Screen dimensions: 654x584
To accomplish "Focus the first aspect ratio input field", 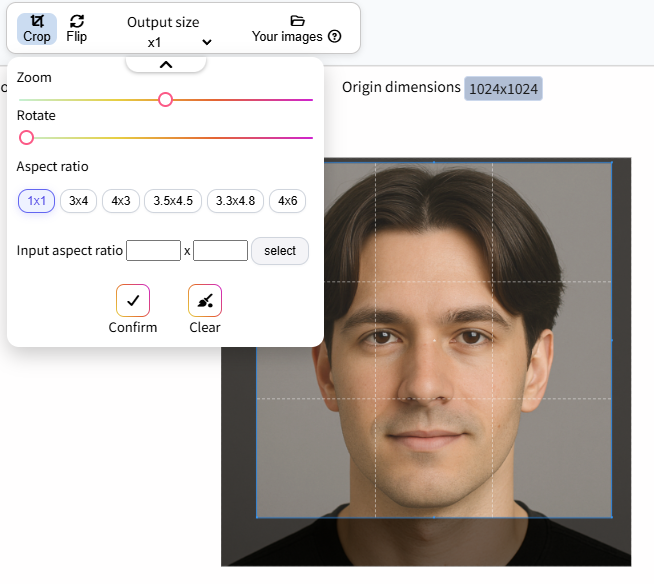I will pyautogui.click(x=153, y=250).
